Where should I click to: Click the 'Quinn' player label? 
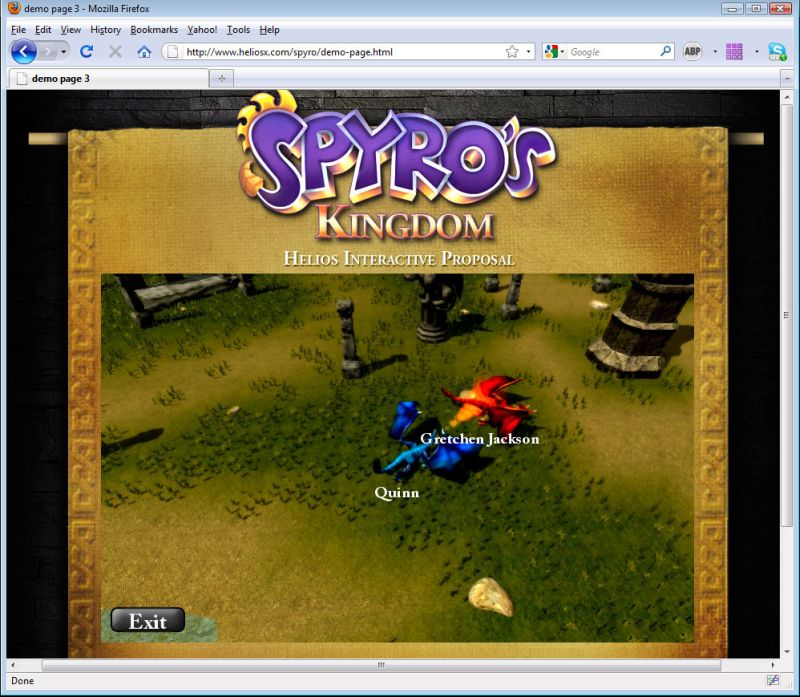click(x=397, y=493)
